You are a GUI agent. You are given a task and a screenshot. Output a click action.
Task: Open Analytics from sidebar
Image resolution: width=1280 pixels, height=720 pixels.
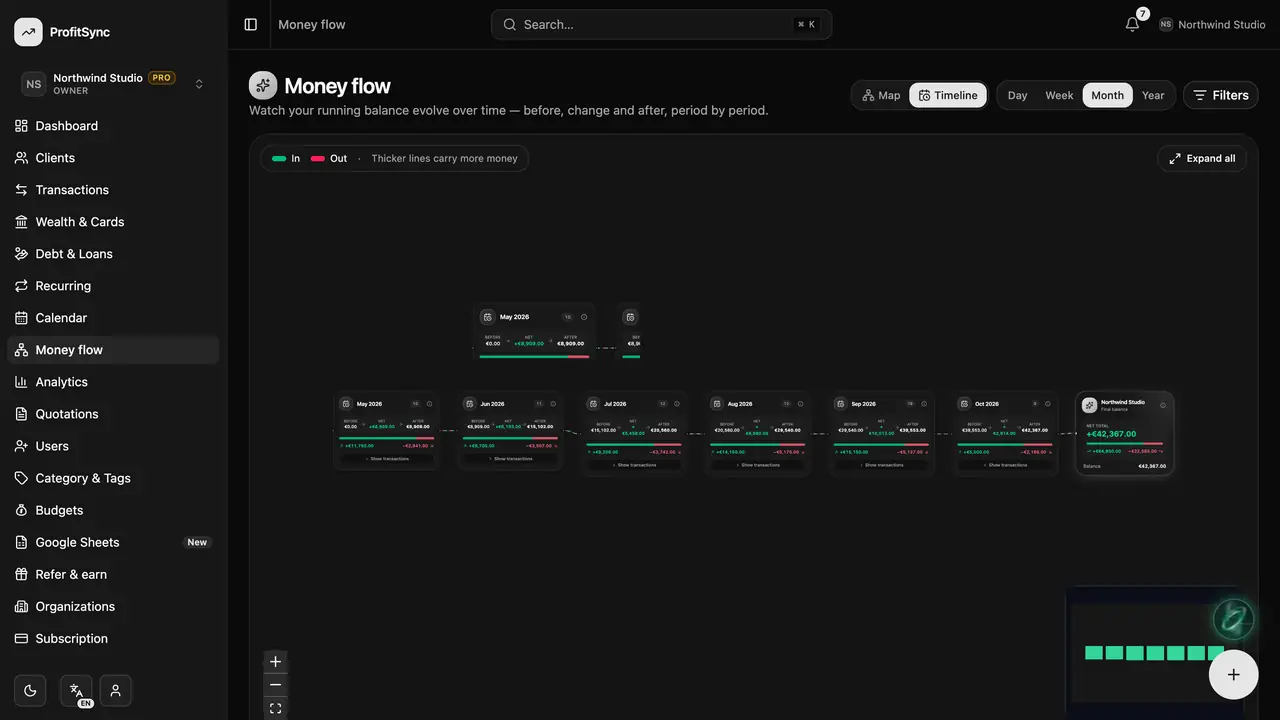tap(113, 382)
